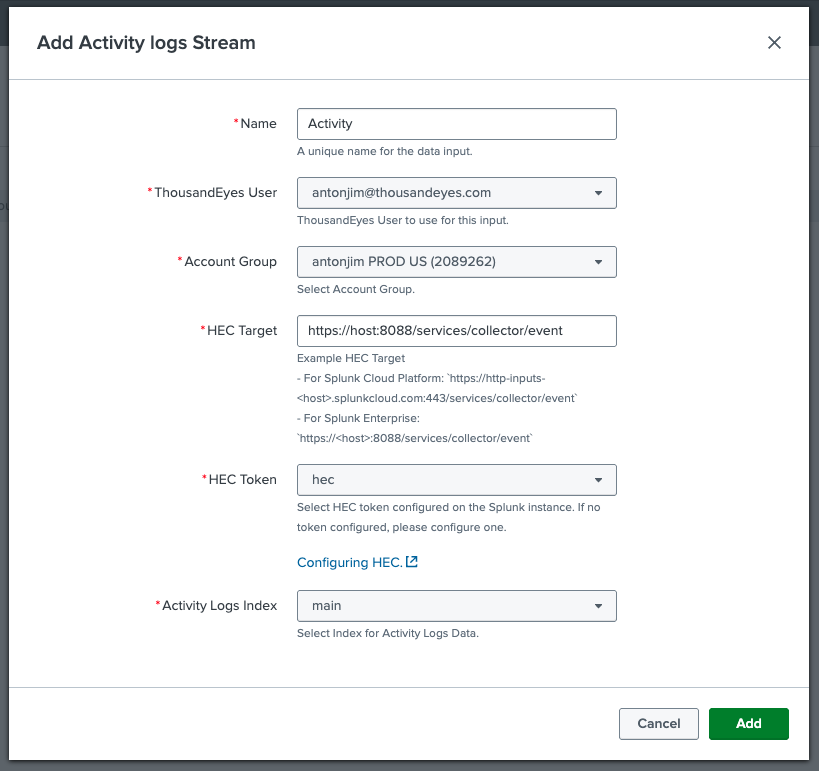
Task: Click the ThousandEyes User field label
Action: pyautogui.click(x=215, y=193)
